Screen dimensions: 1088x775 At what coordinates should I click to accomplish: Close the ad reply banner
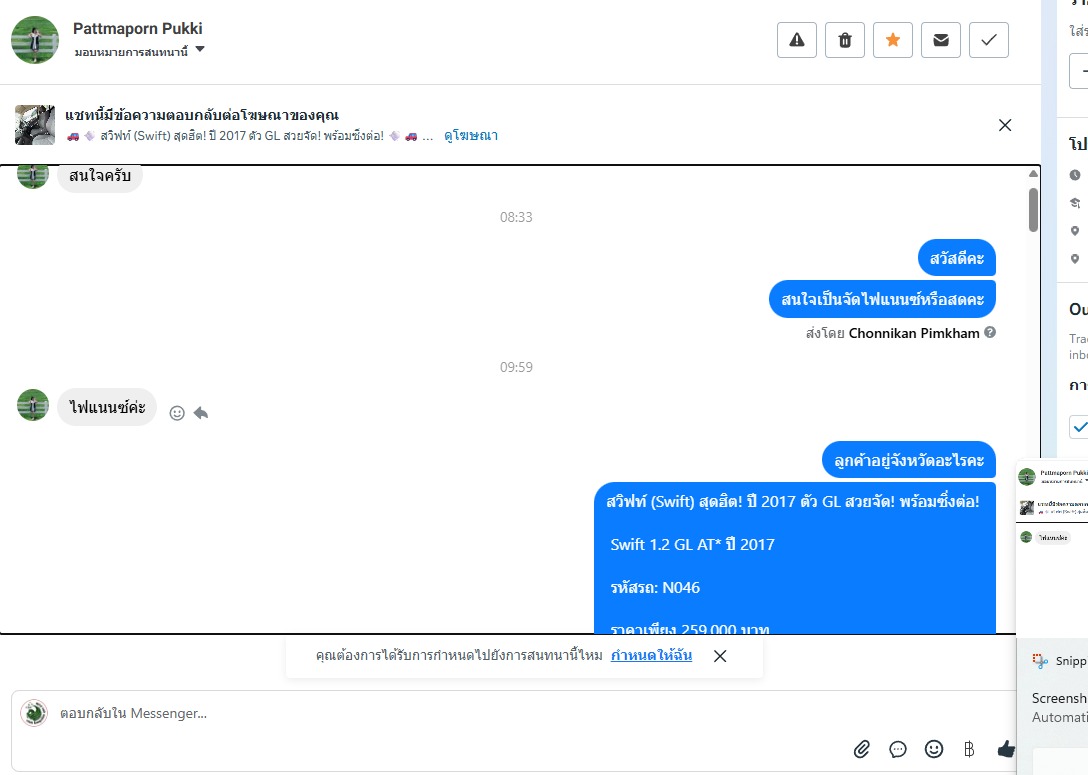[1005, 125]
